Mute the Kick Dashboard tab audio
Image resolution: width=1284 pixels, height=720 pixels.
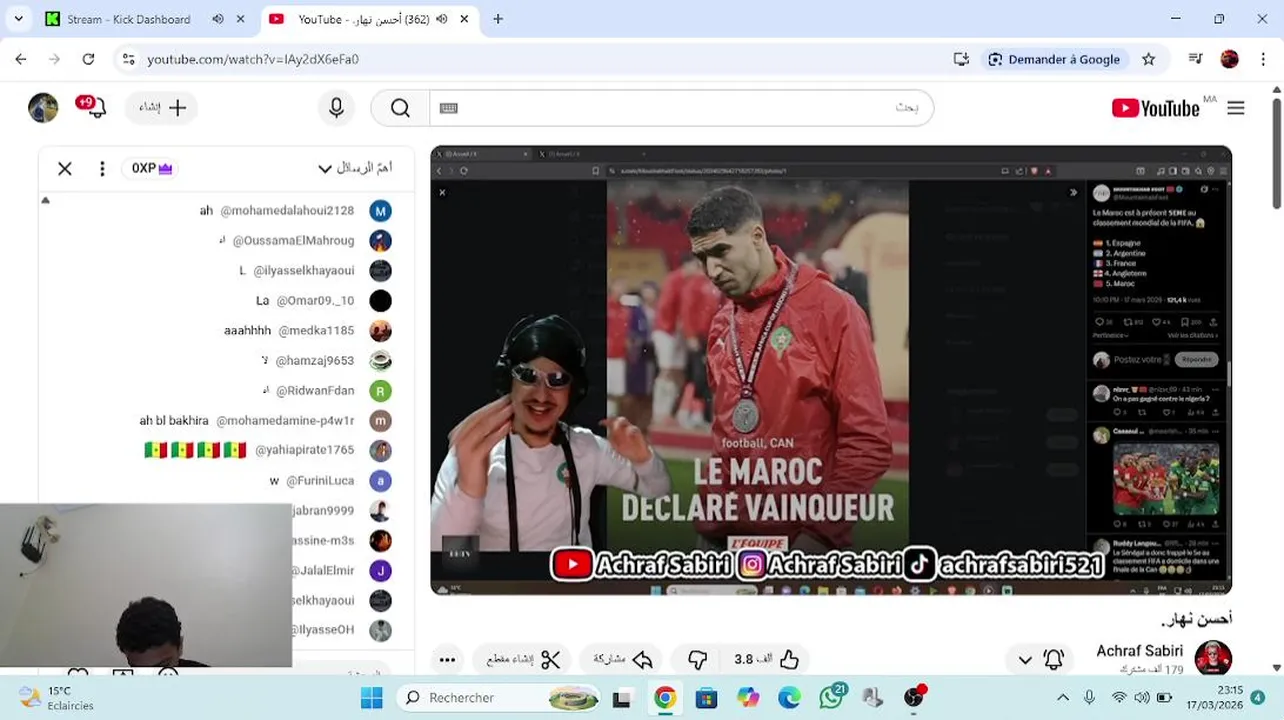218,19
